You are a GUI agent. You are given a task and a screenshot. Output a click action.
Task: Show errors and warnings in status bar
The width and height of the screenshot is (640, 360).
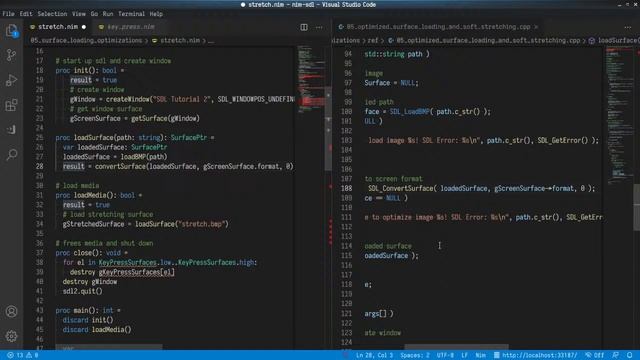click(22, 355)
